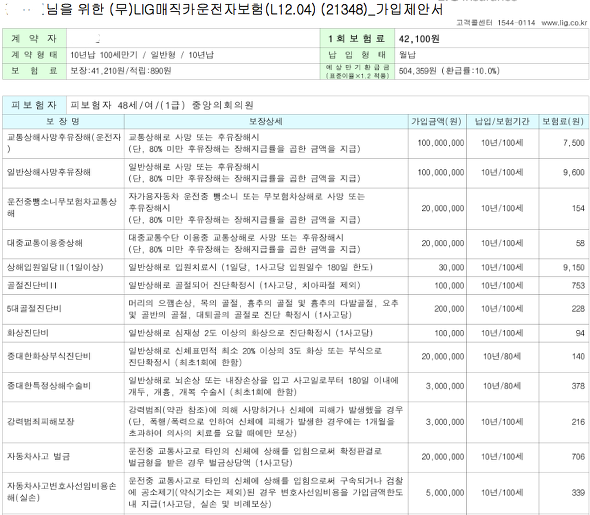Click the 피보험자 label cell on the blue background
Viewport: 590px width, 515px height.
point(34,105)
